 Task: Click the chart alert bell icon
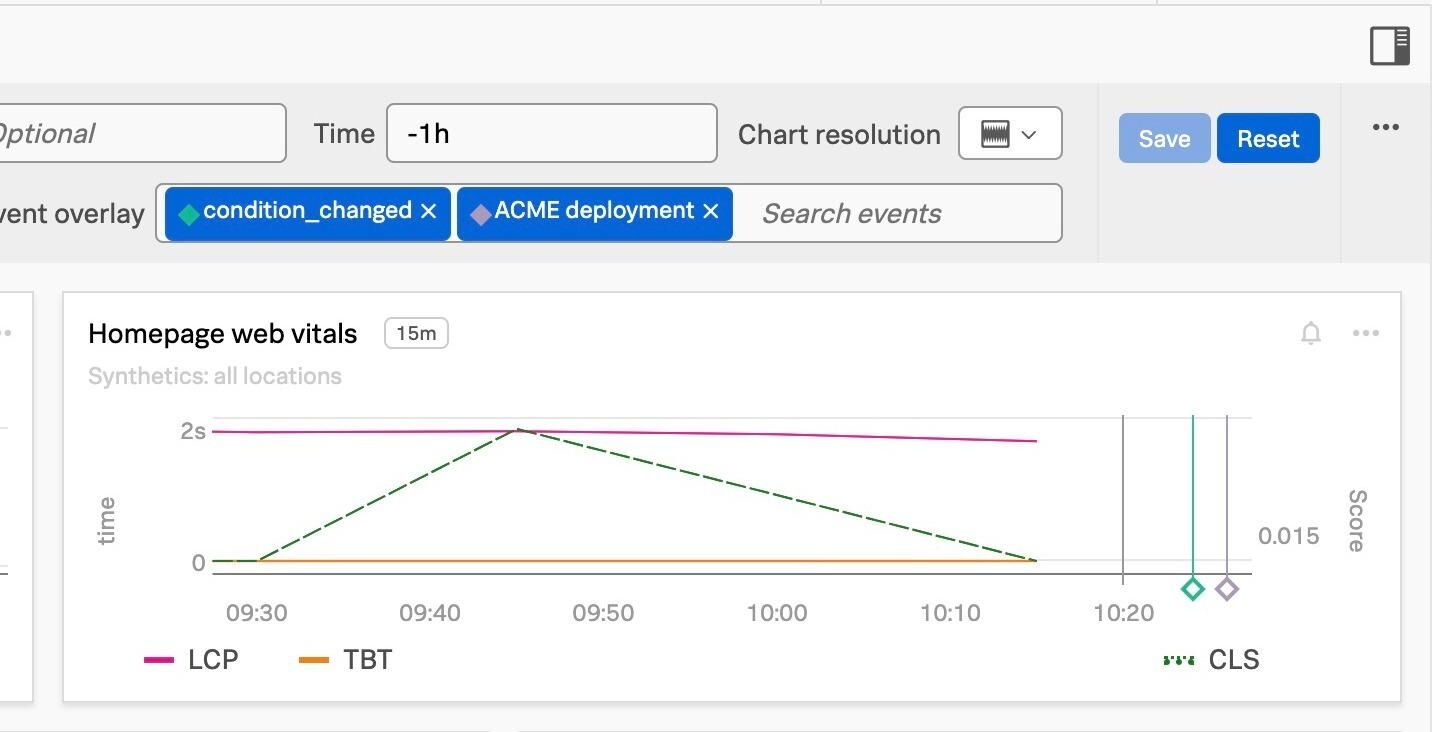pyautogui.click(x=1310, y=334)
